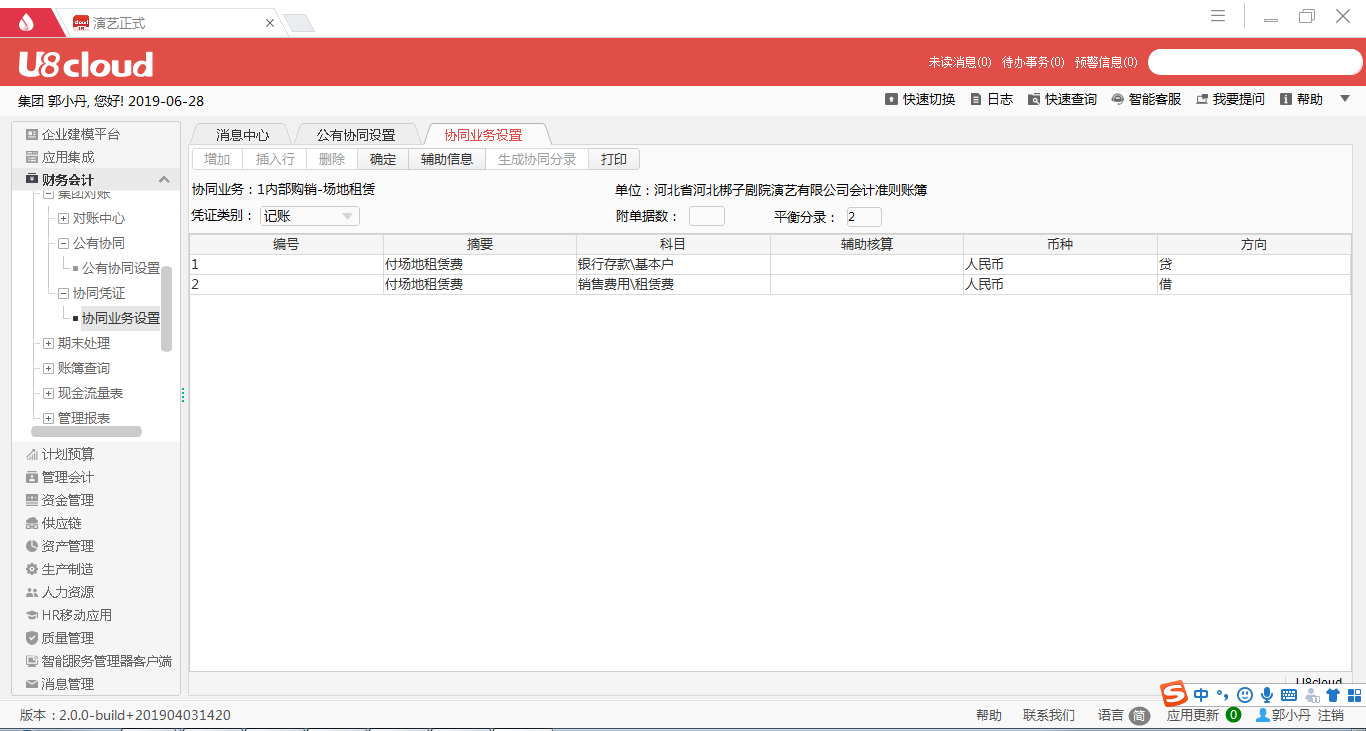
Task: Open the 帮助 help icon in header
Action: point(1286,99)
